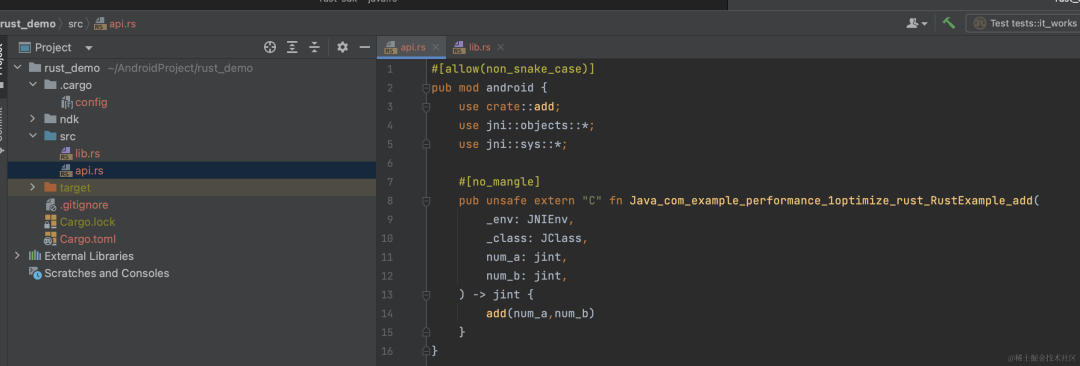The height and width of the screenshot is (366, 1080).
Task: Expand the ndk folder chevron
Action: coord(32,119)
